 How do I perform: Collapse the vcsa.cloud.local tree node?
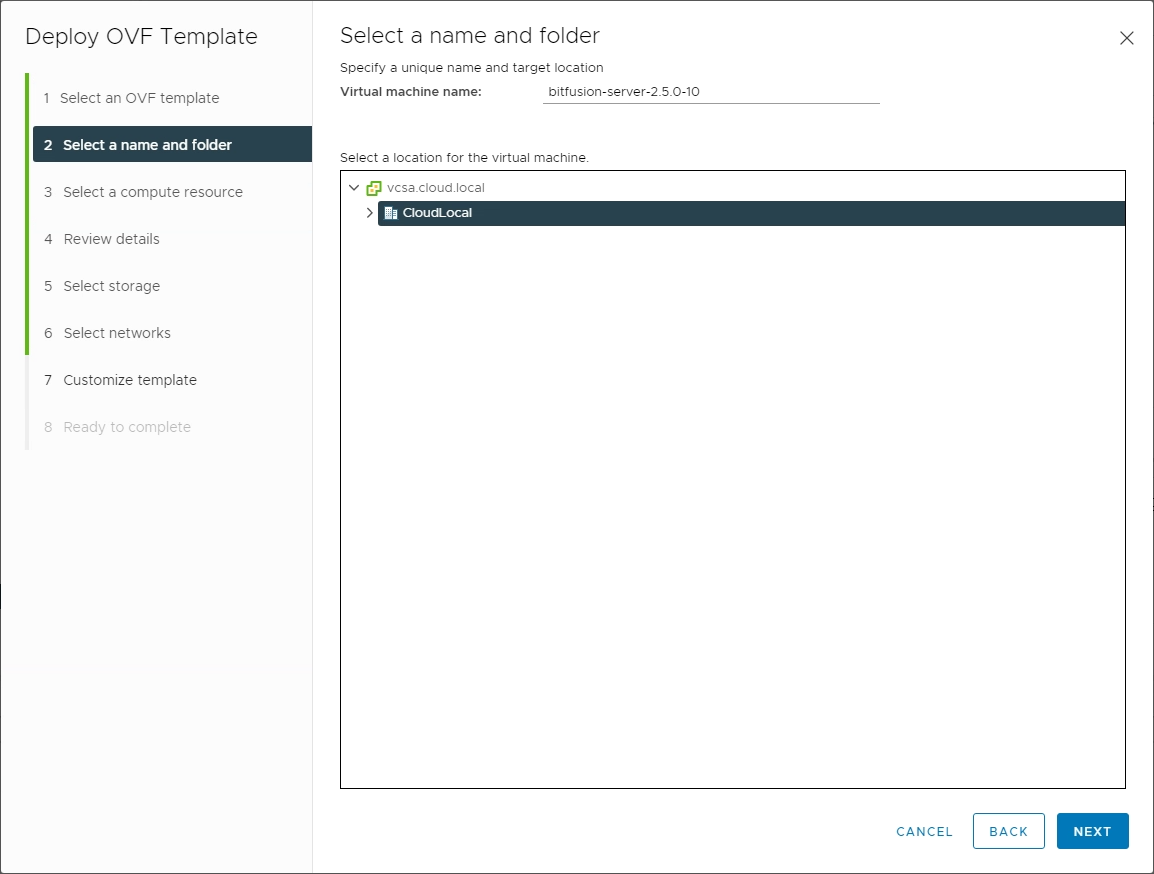click(354, 188)
